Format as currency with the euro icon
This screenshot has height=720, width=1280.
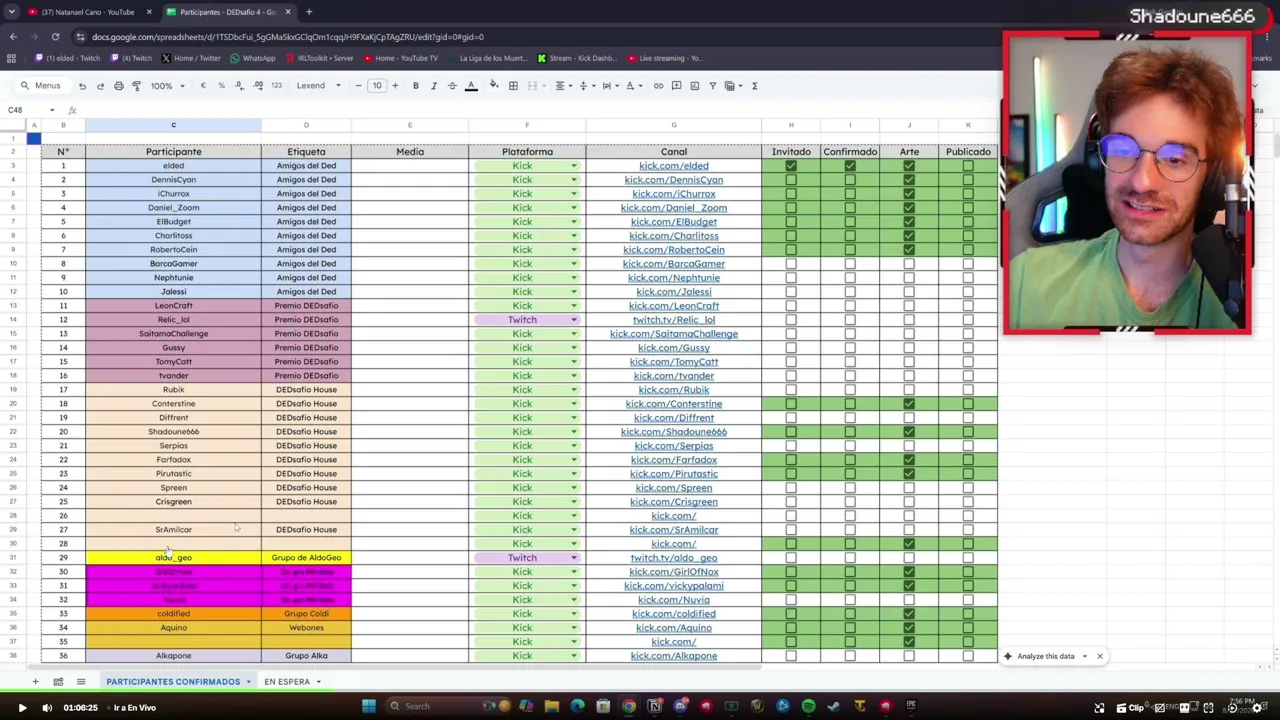pos(203,86)
